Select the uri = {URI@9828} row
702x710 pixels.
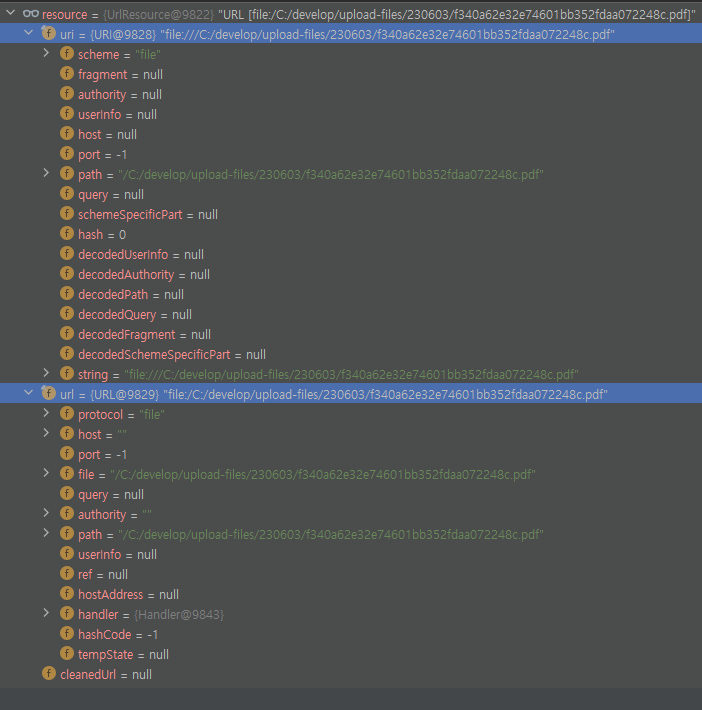coord(351,34)
